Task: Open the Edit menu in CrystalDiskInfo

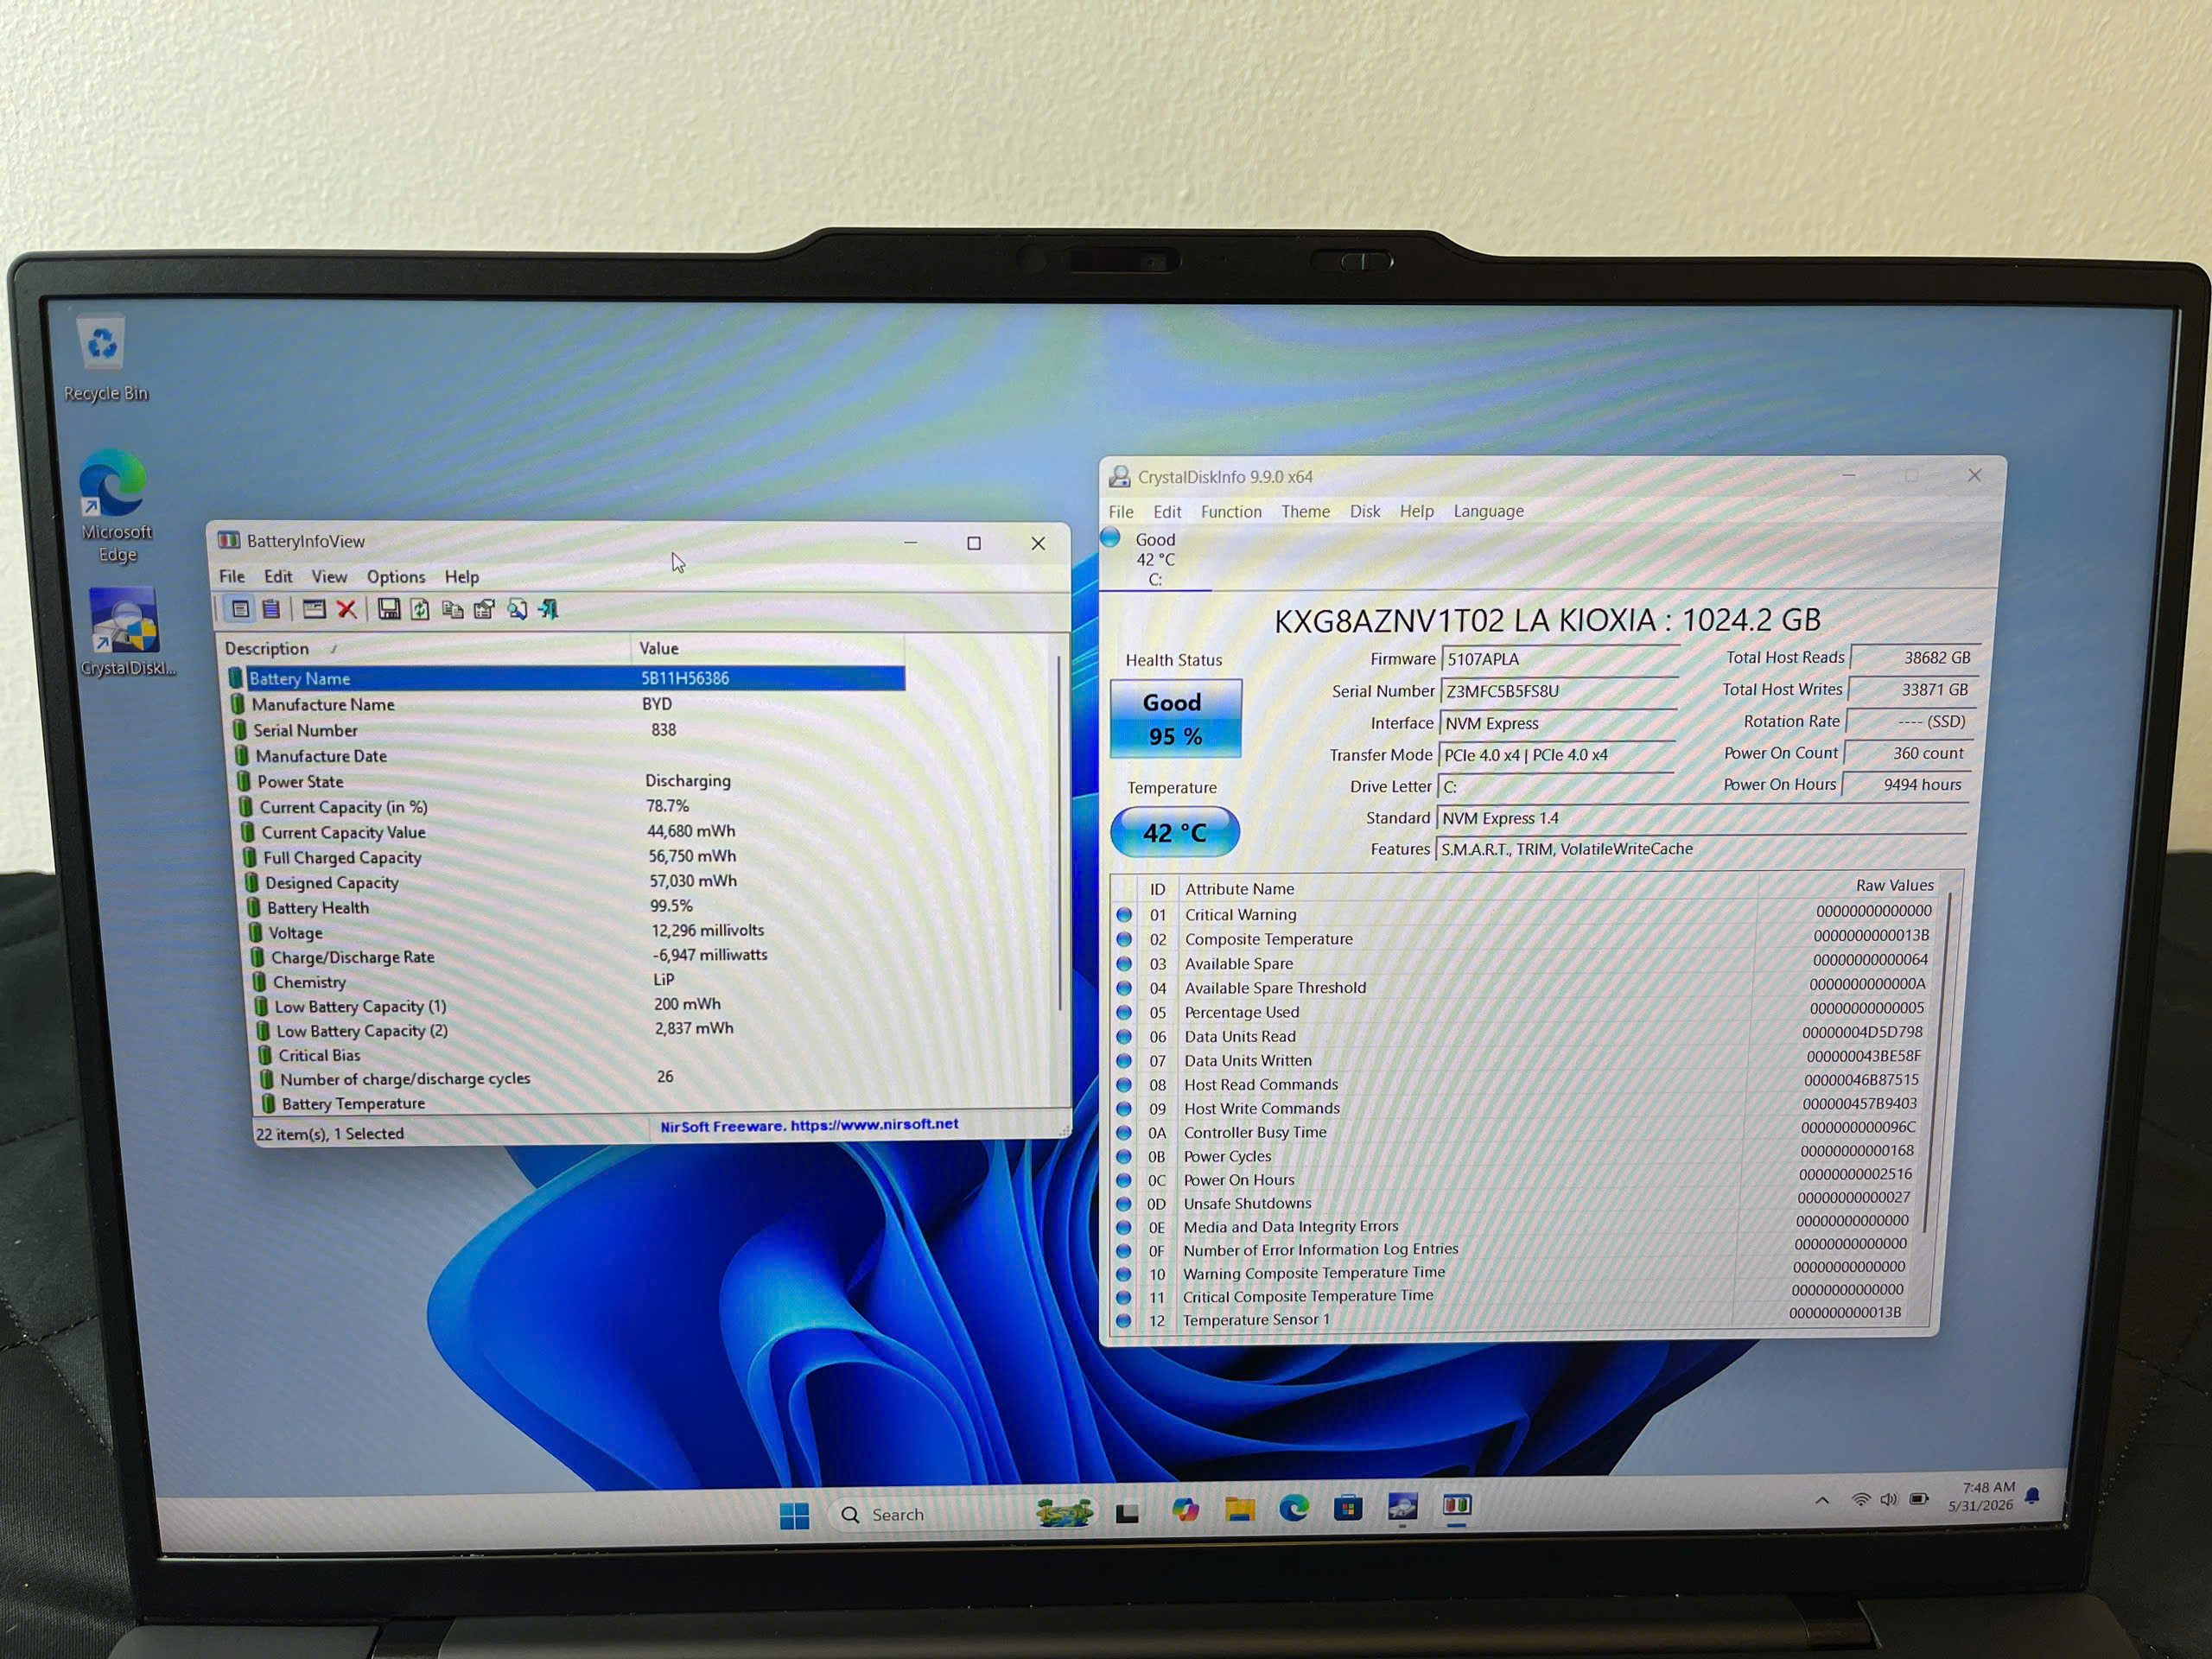Action: [1167, 512]
